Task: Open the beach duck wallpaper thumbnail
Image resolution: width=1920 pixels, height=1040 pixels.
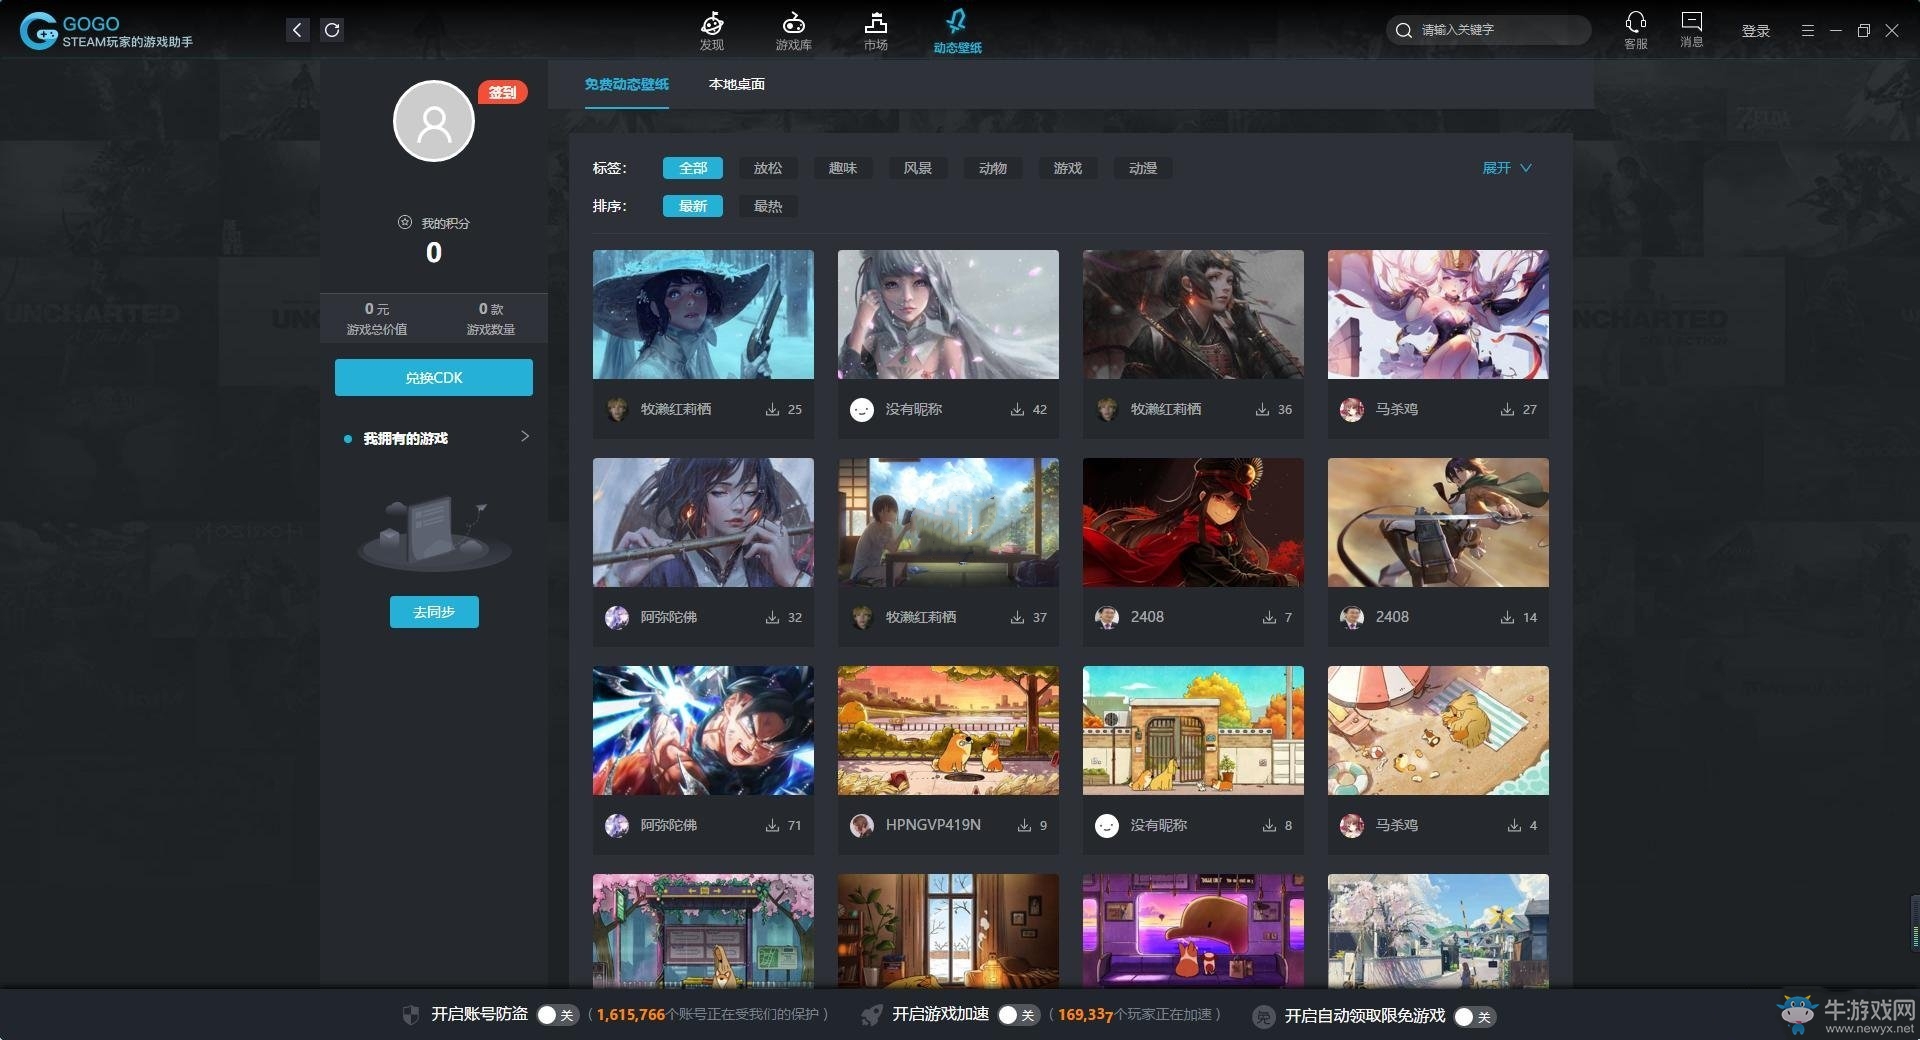Action: click(1438, 730)
